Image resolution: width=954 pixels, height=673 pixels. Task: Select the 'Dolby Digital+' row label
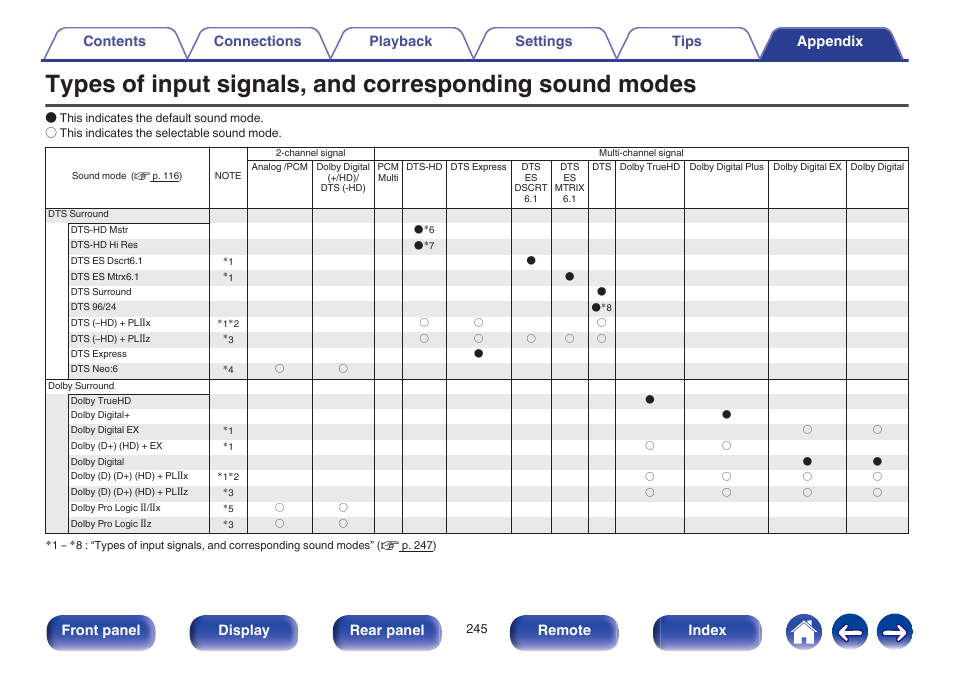(x=100, y=414)
